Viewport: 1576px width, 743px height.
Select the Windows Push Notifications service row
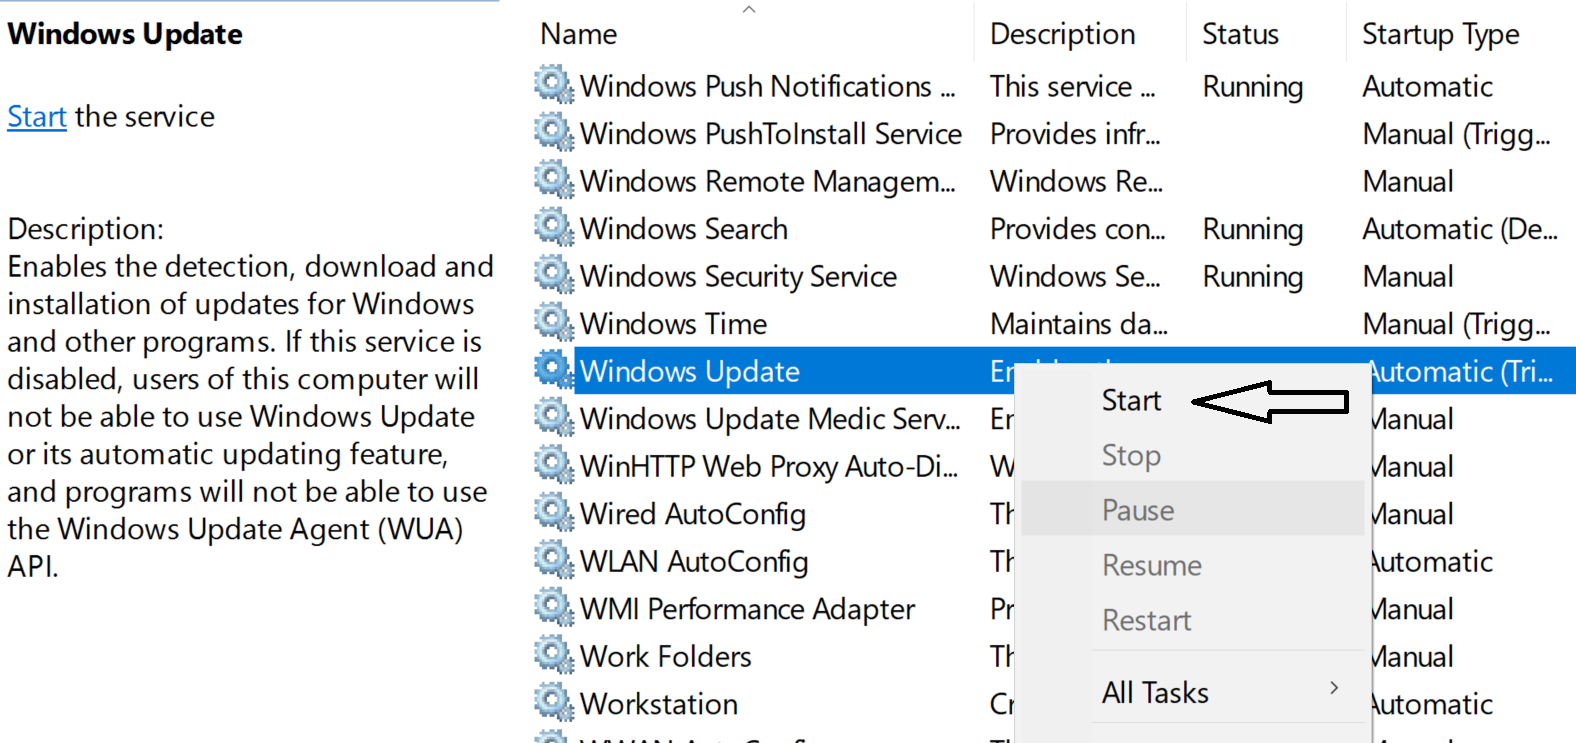click(1055, 86)
